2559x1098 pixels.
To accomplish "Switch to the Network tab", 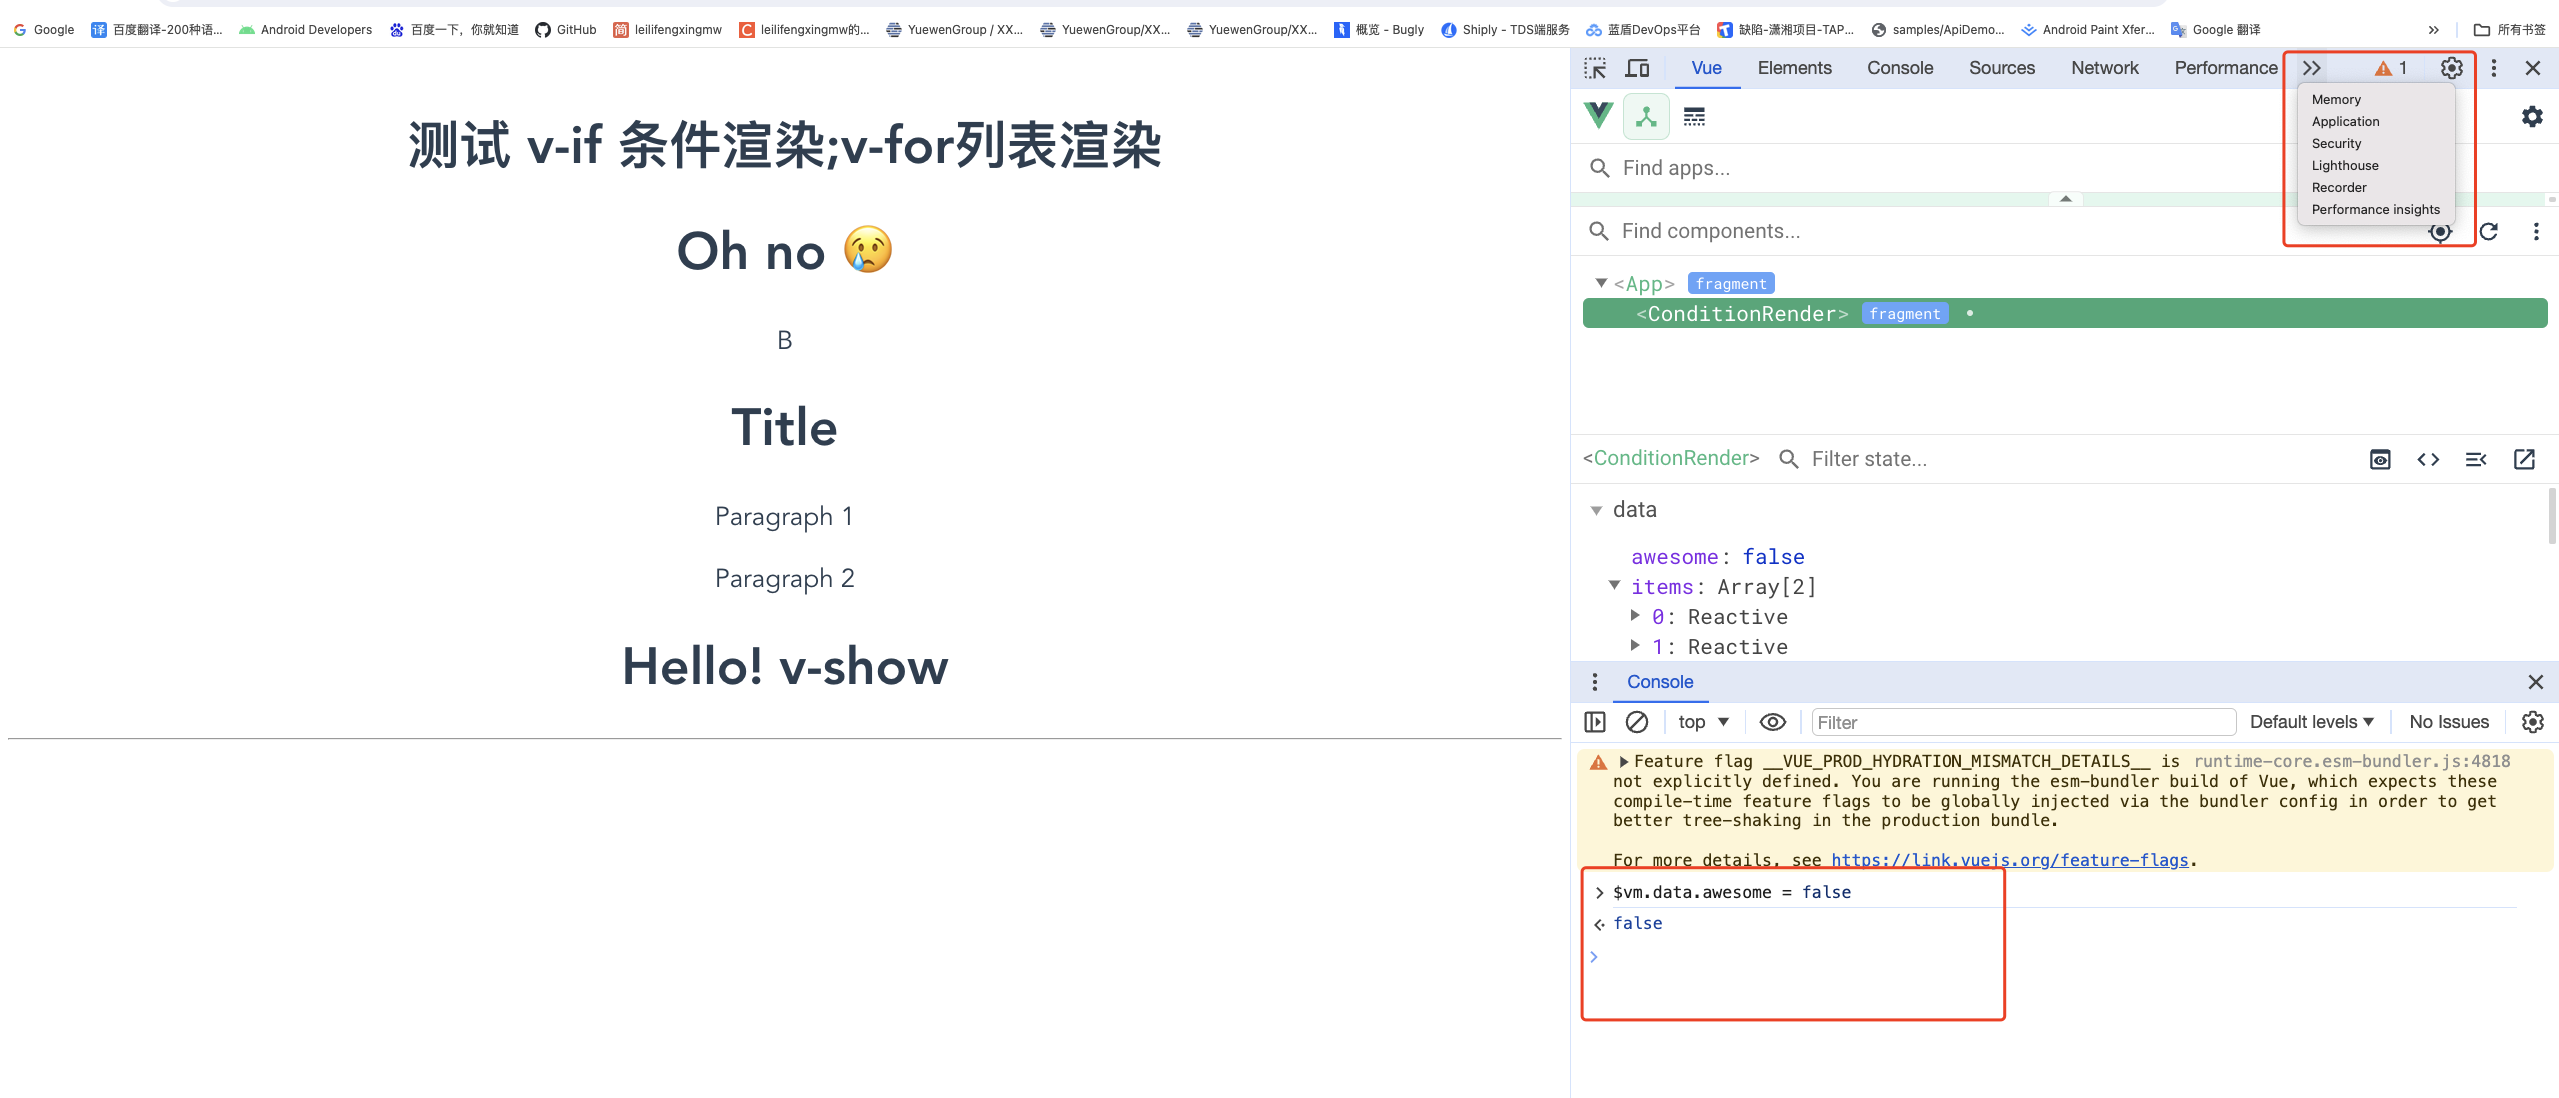I will (x=2104, y=68).
